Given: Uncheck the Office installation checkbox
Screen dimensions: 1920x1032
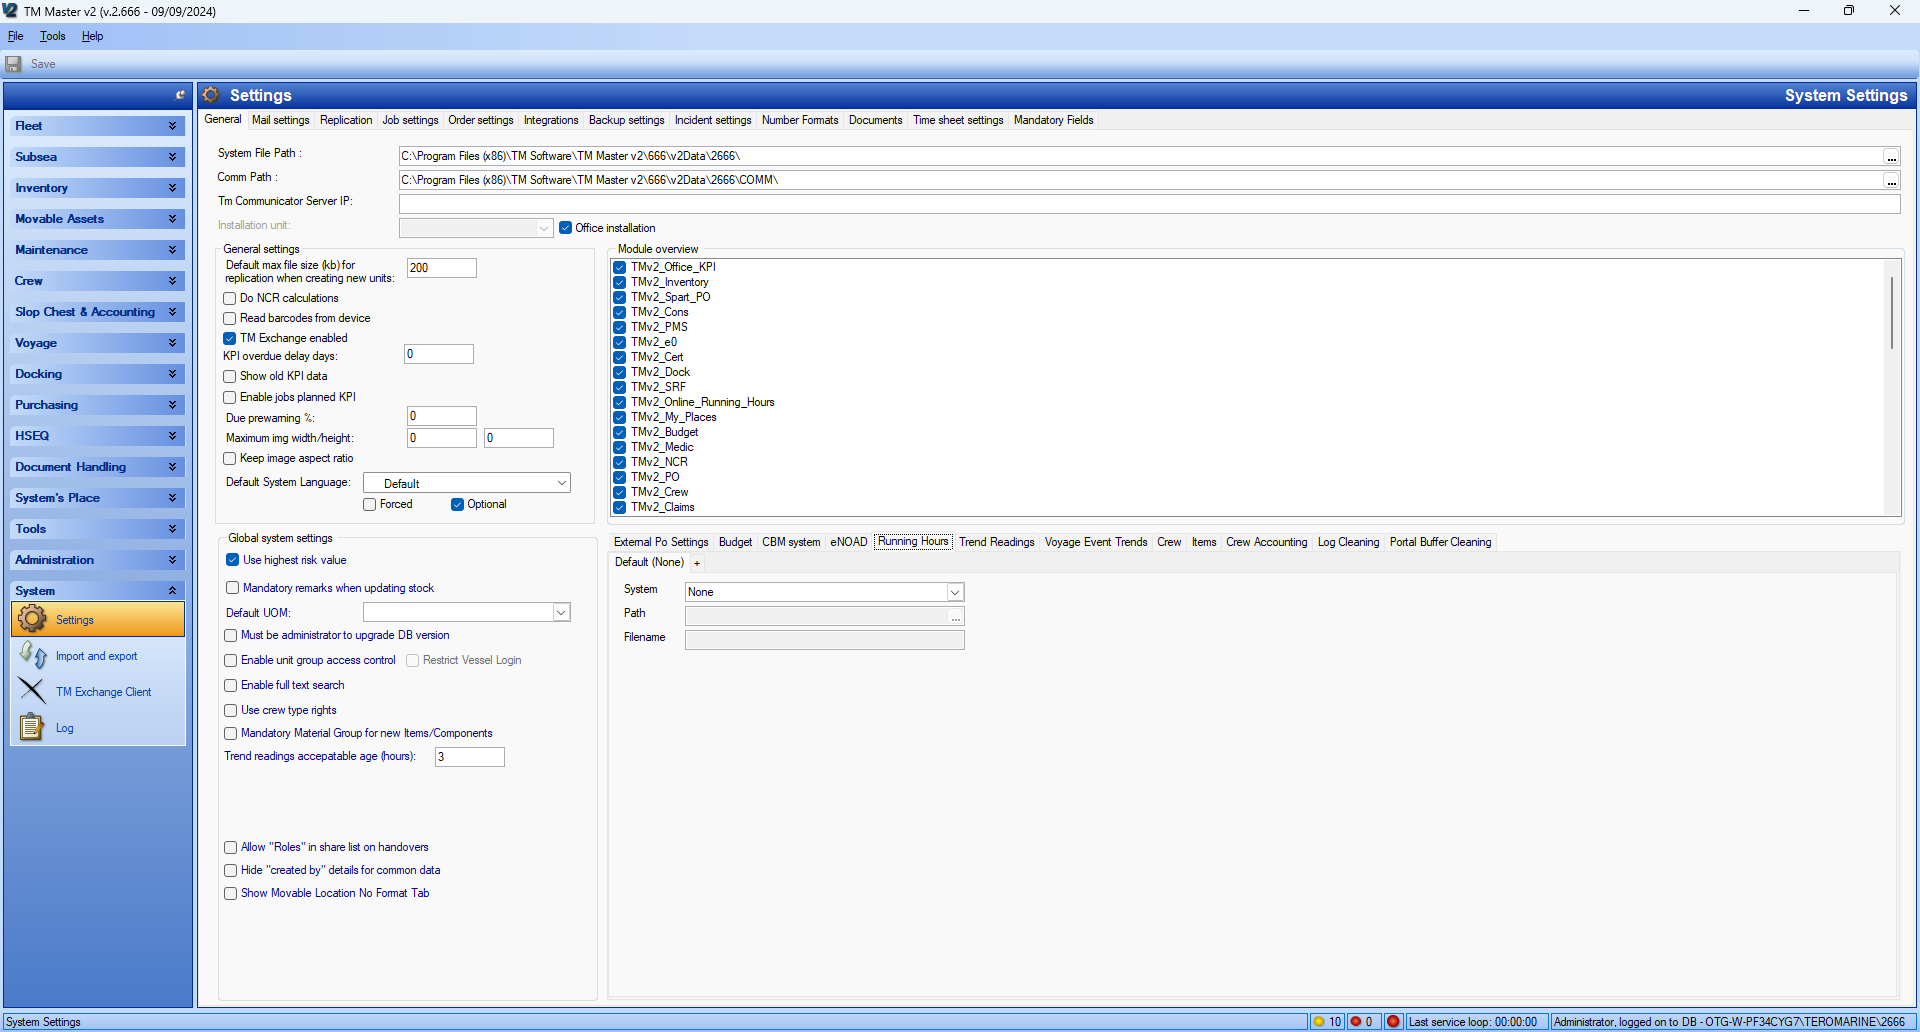Looking at the screenshot, I should 566,228.
